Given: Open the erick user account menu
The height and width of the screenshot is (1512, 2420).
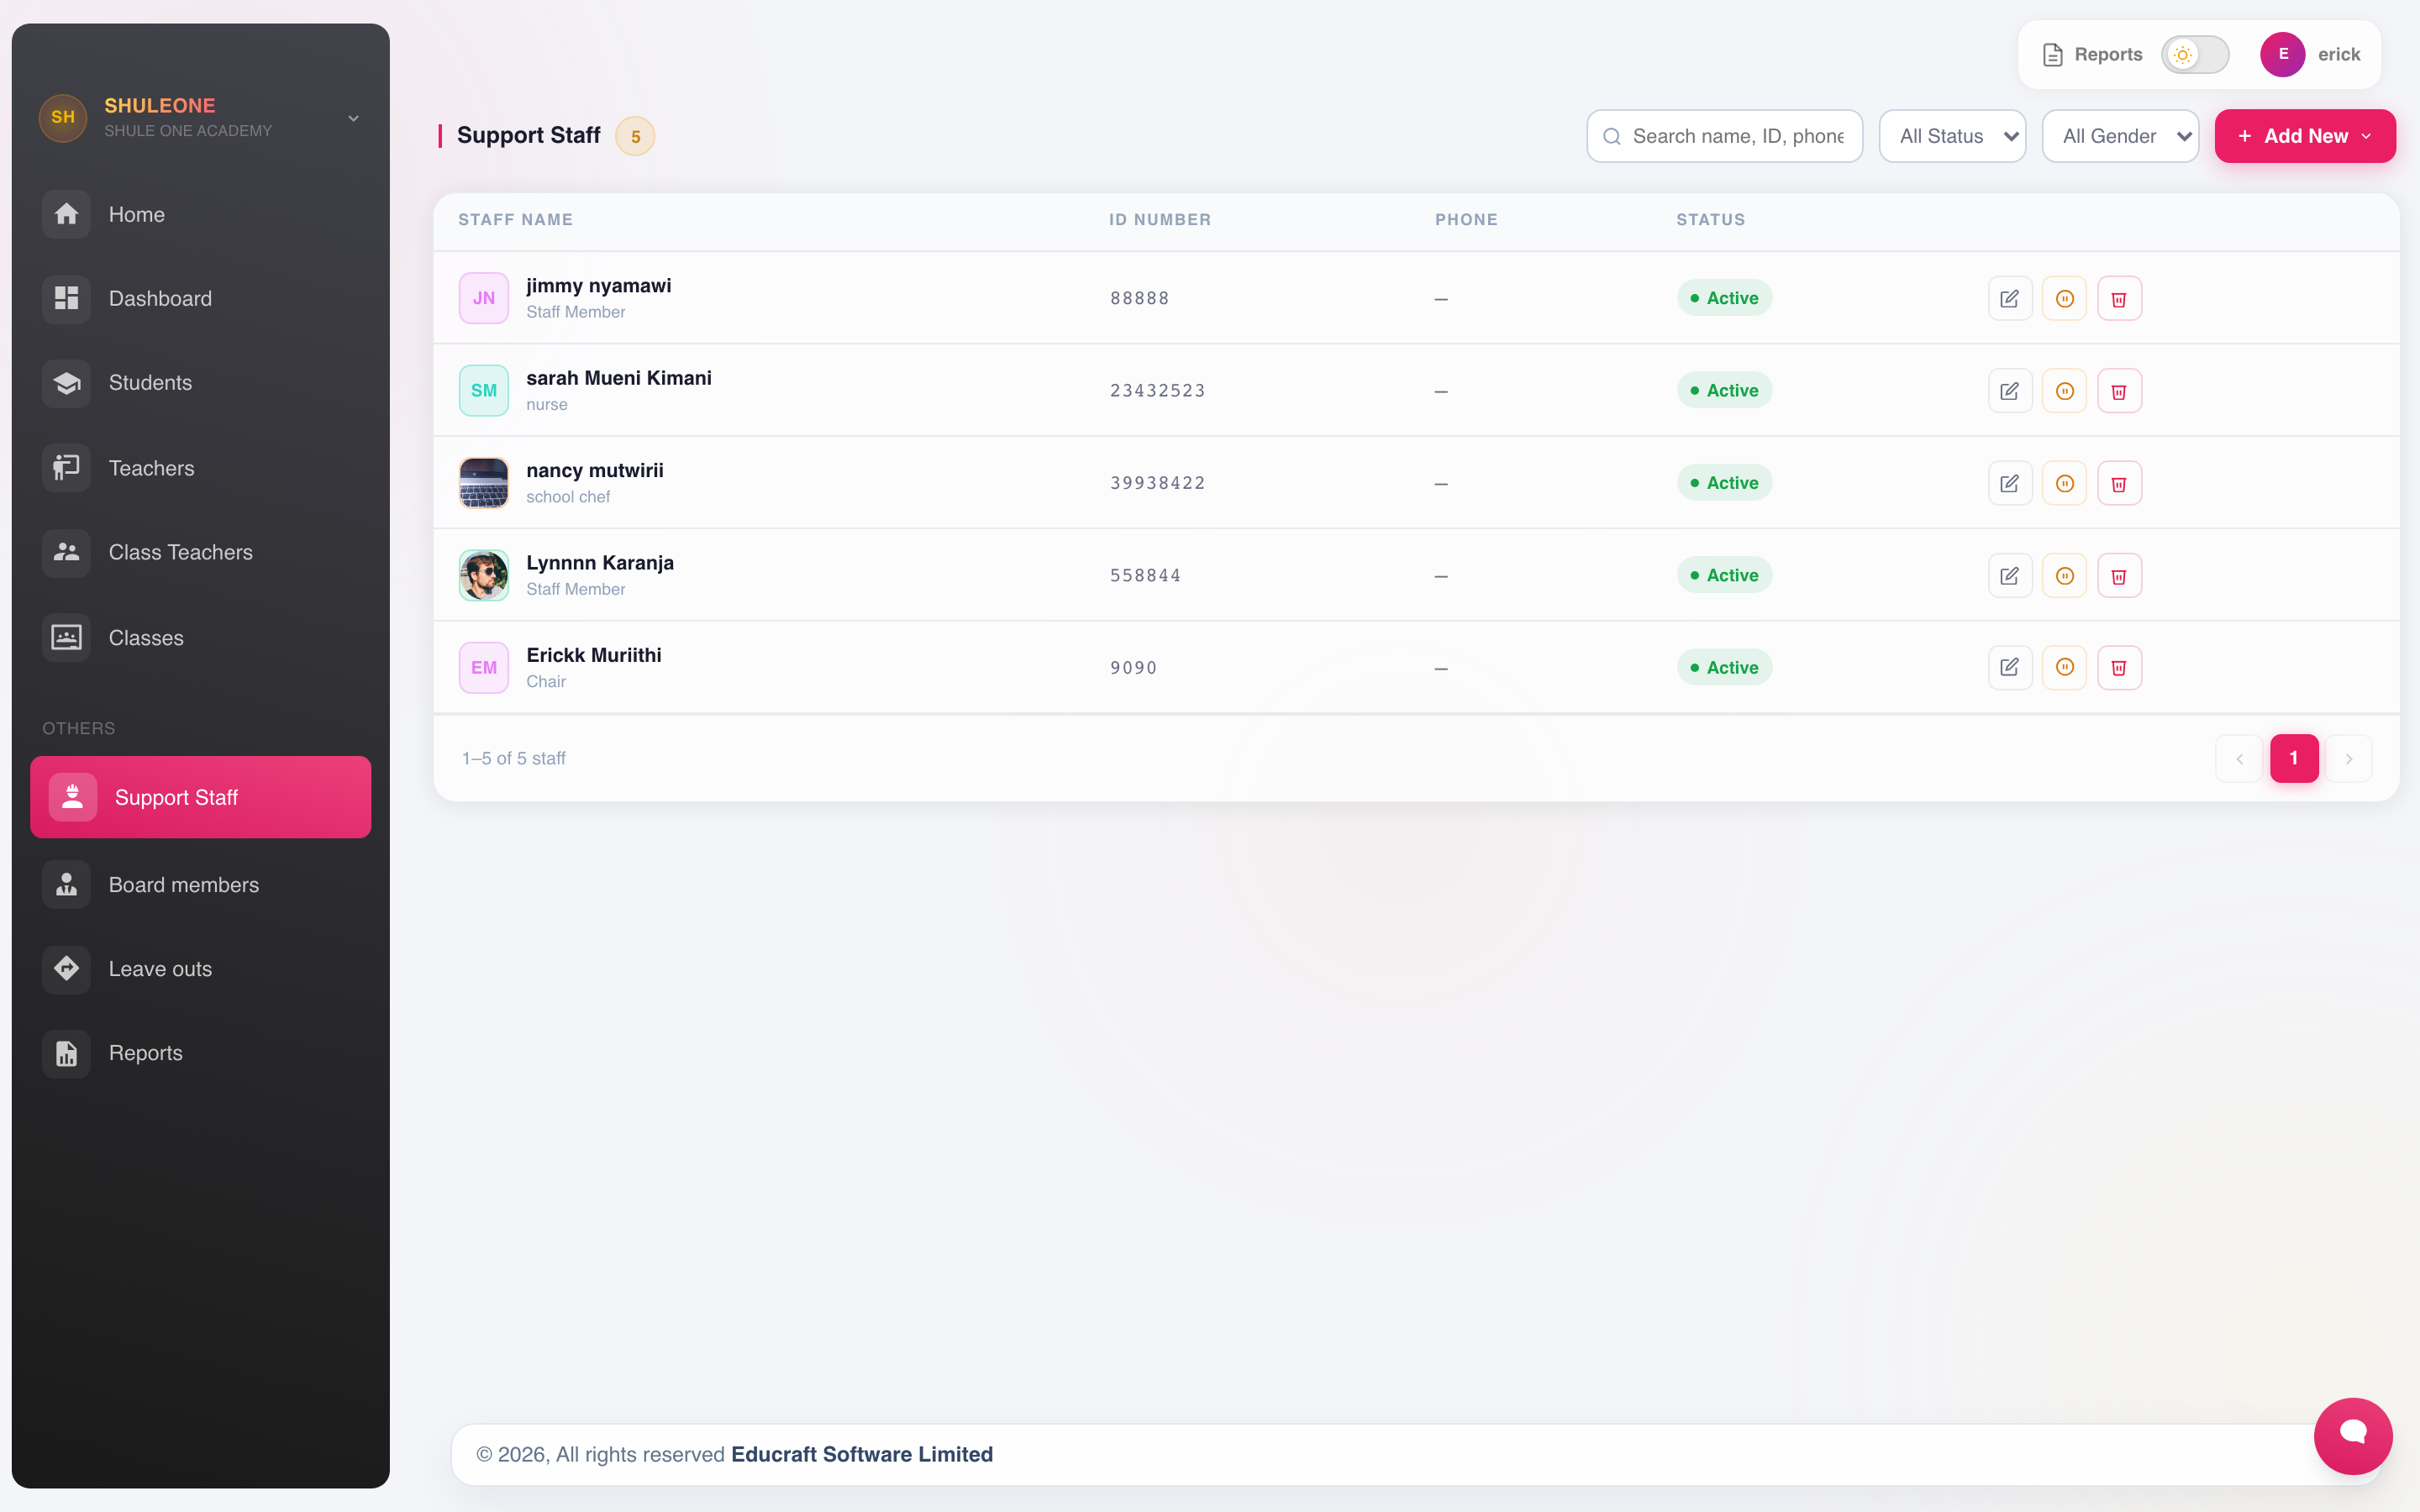Looking at the screenshot, I should pos(2311,55).
